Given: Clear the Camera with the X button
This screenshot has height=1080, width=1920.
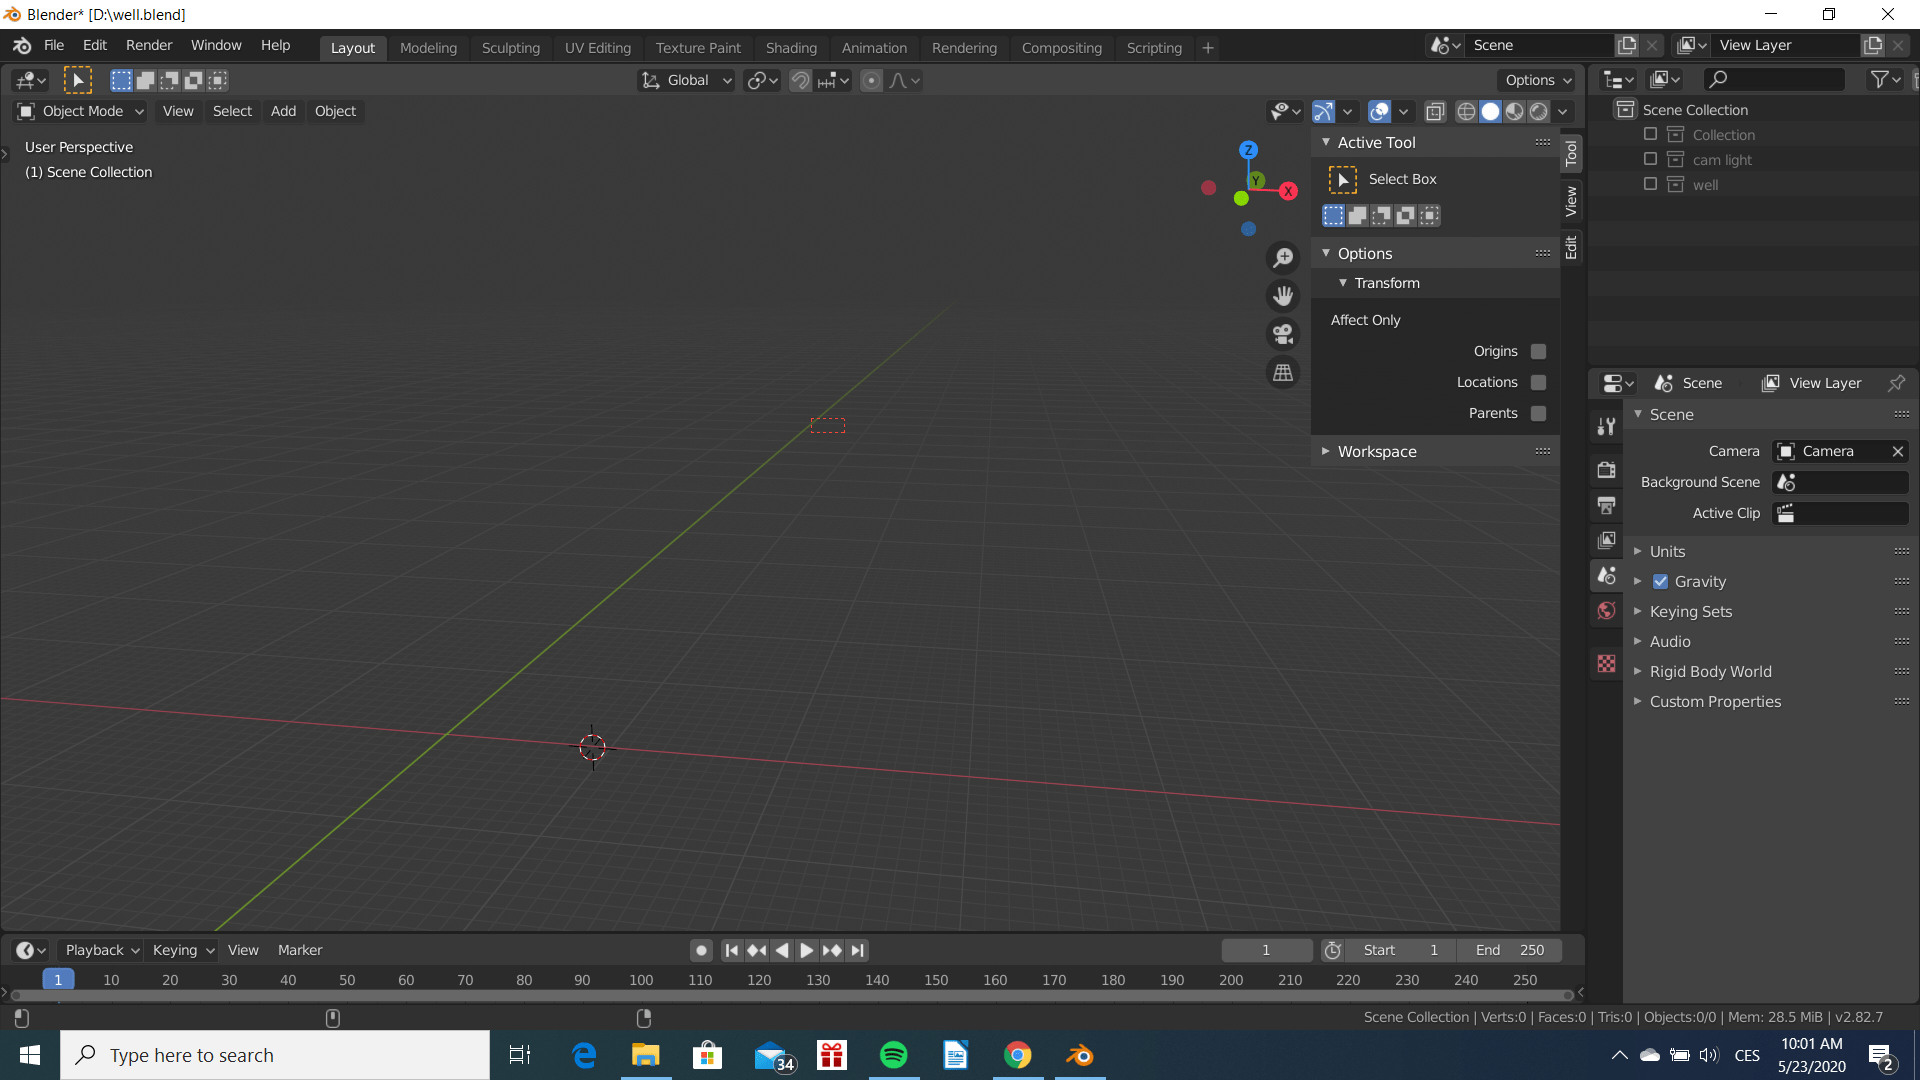Looking at the screenshot, I should click(1897, 451).
